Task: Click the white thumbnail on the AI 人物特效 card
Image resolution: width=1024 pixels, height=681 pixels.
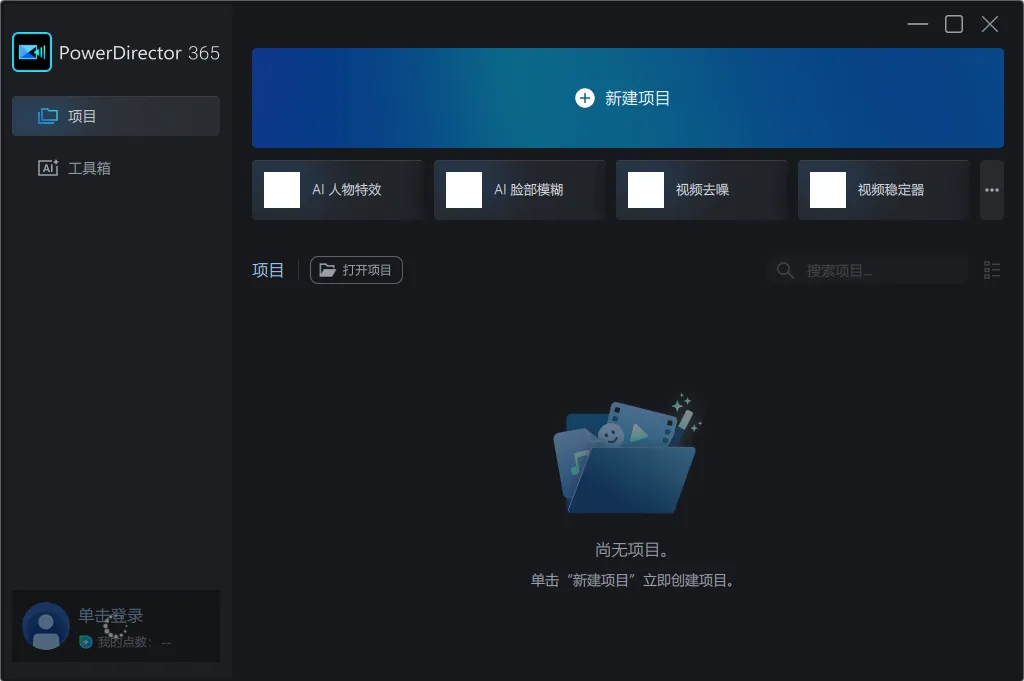Action: click(x=282, y=190)
